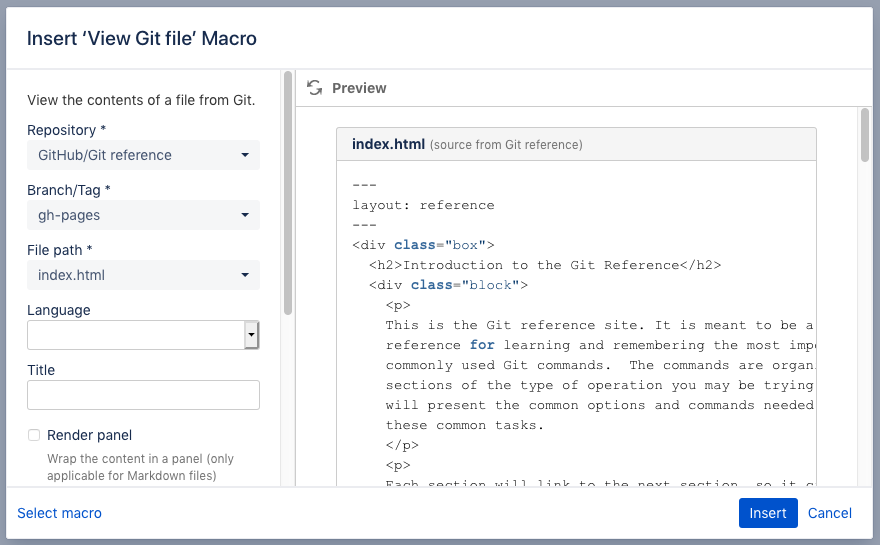Click the left panel scrollbar

[x=288, y=192]
